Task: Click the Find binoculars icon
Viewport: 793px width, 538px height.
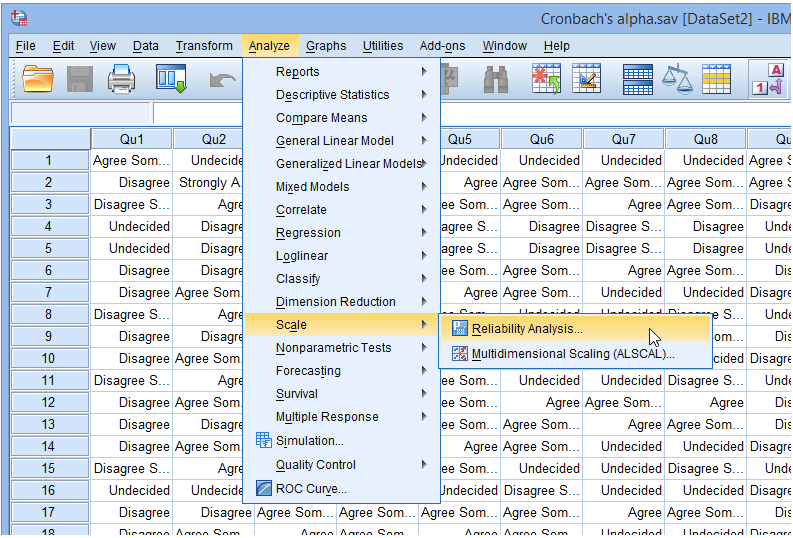Action: (x=496, y=78)
